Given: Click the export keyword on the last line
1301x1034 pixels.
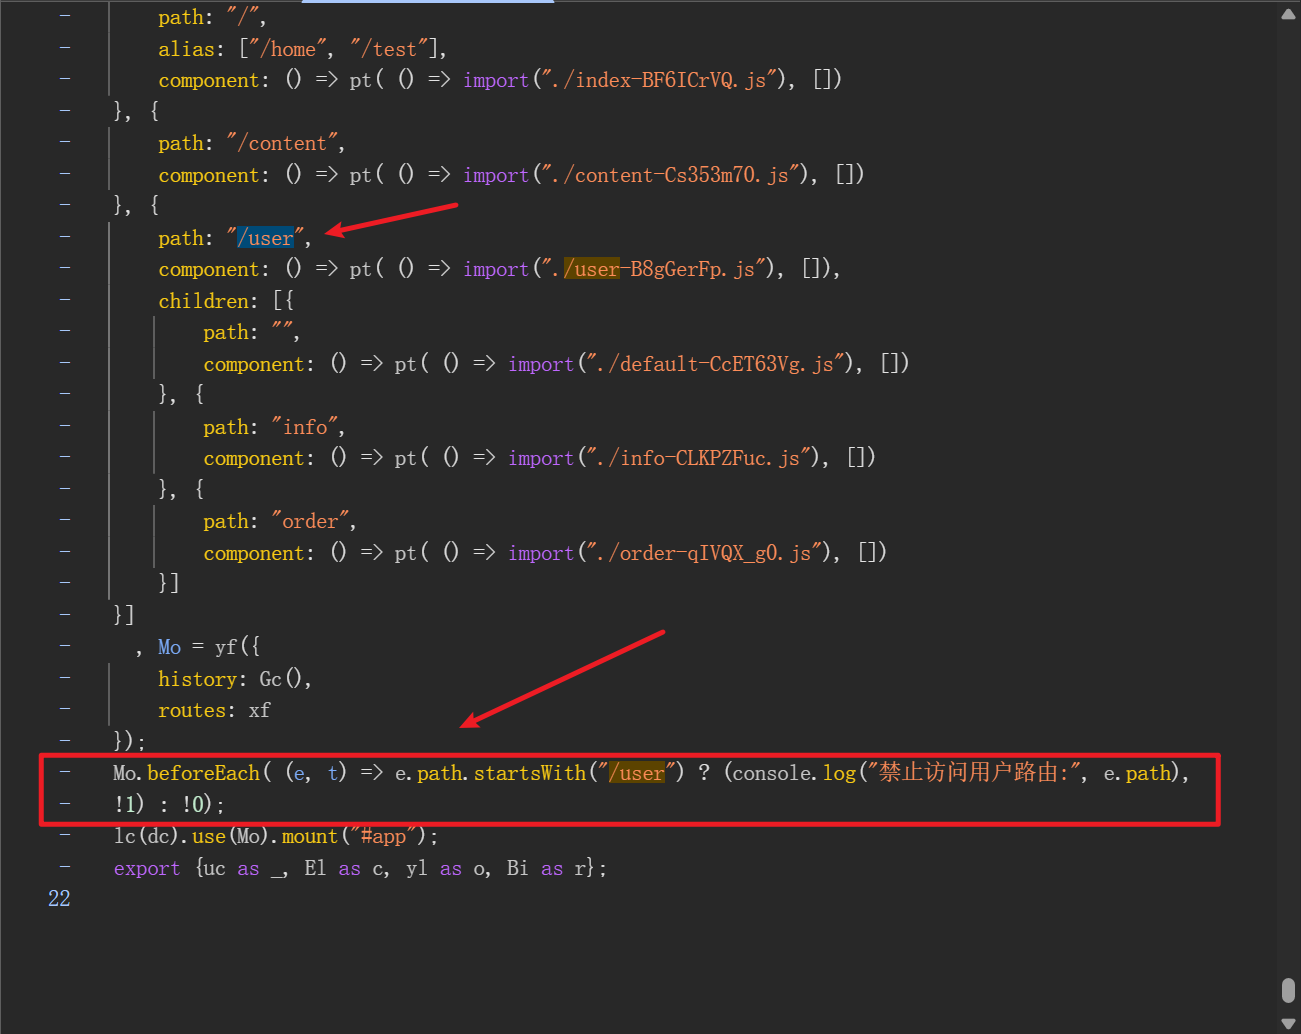Looking at the screenshot, I should [x=147, y=868].
